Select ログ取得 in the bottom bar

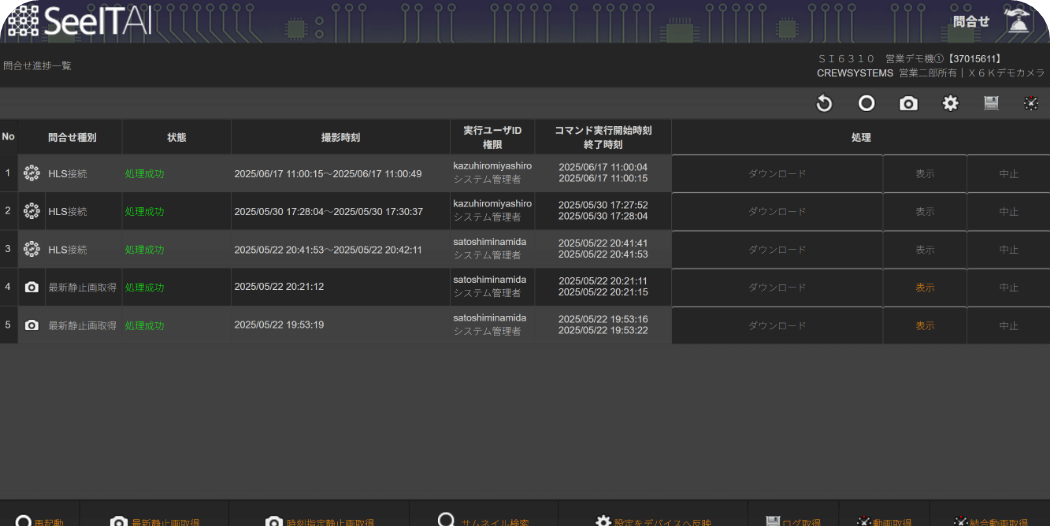(793, 519)
